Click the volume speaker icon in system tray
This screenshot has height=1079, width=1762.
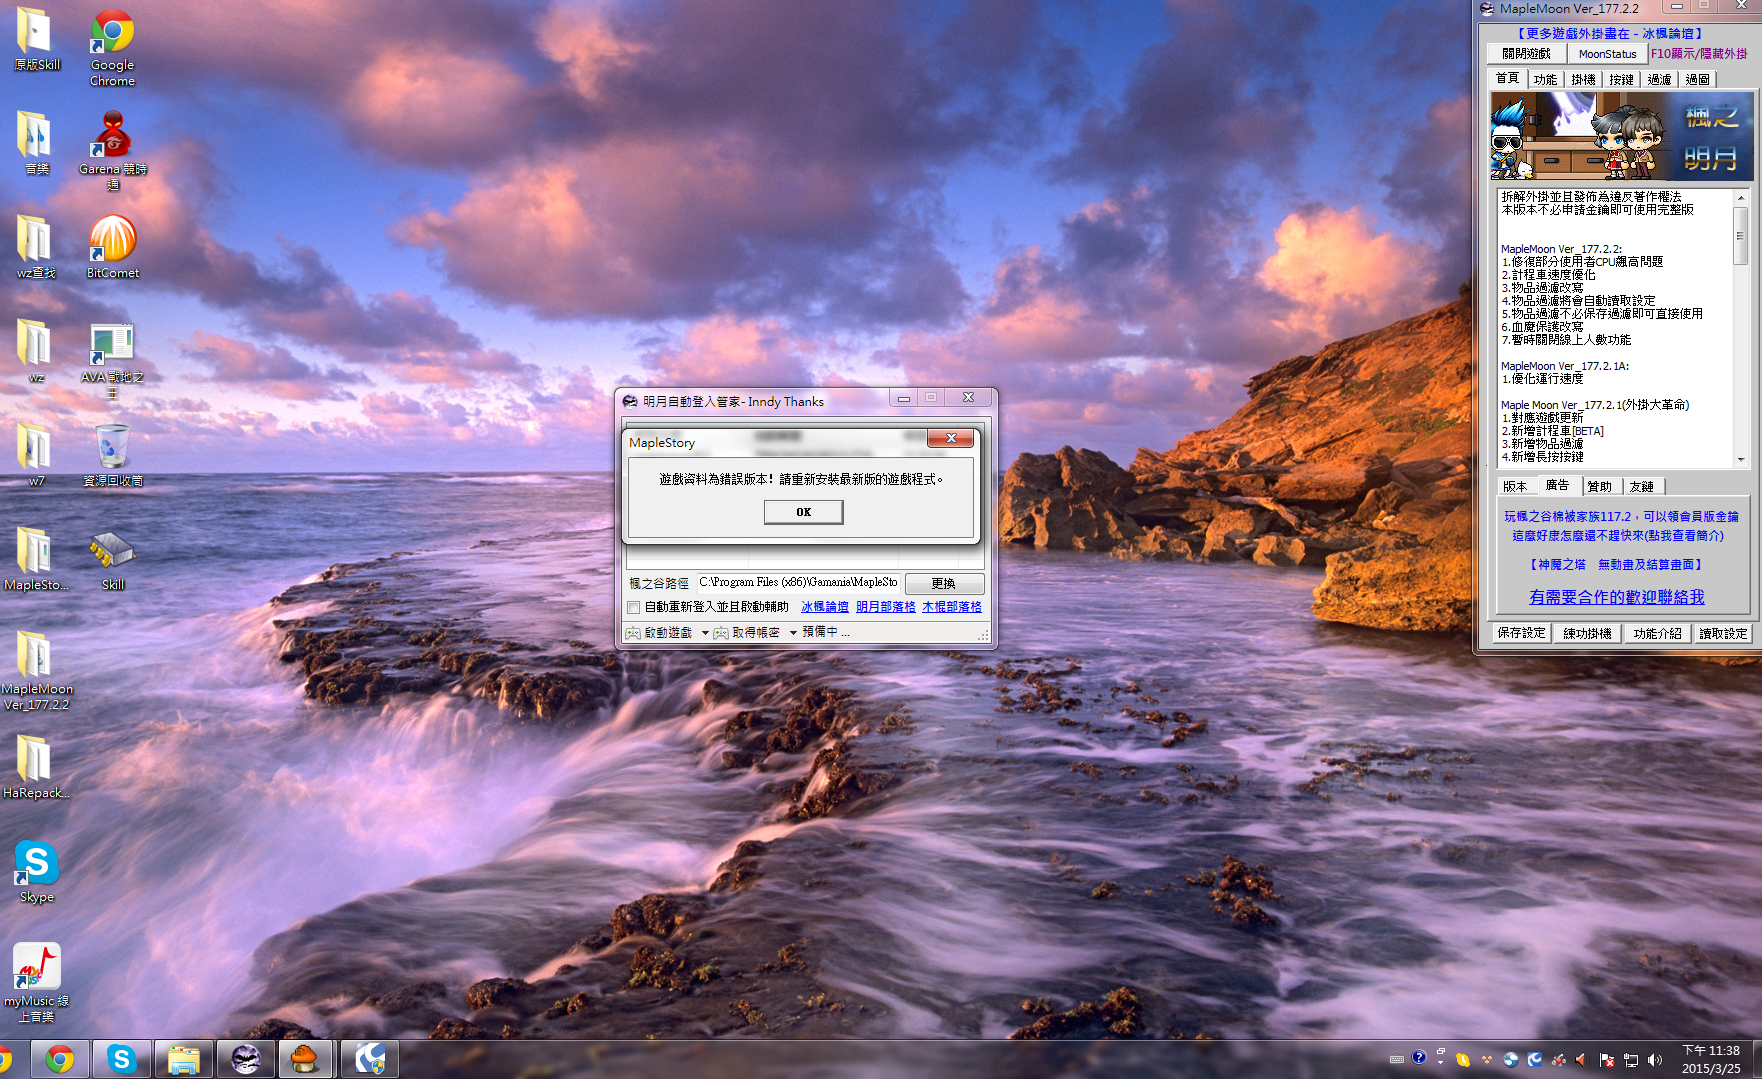(1655, 1060)
